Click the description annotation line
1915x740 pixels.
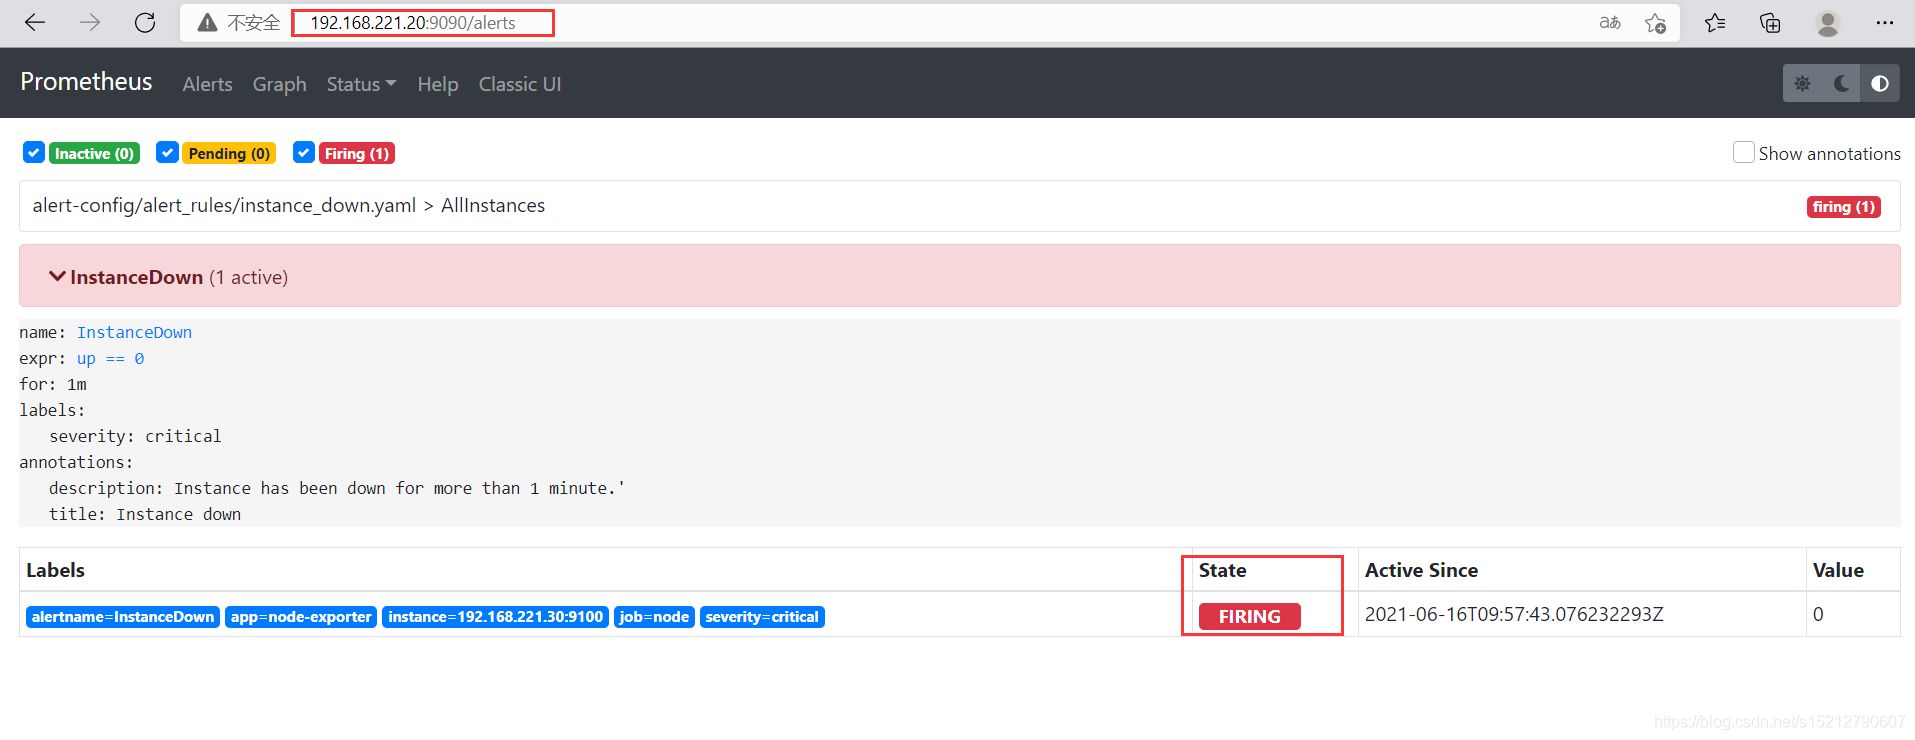337,488
